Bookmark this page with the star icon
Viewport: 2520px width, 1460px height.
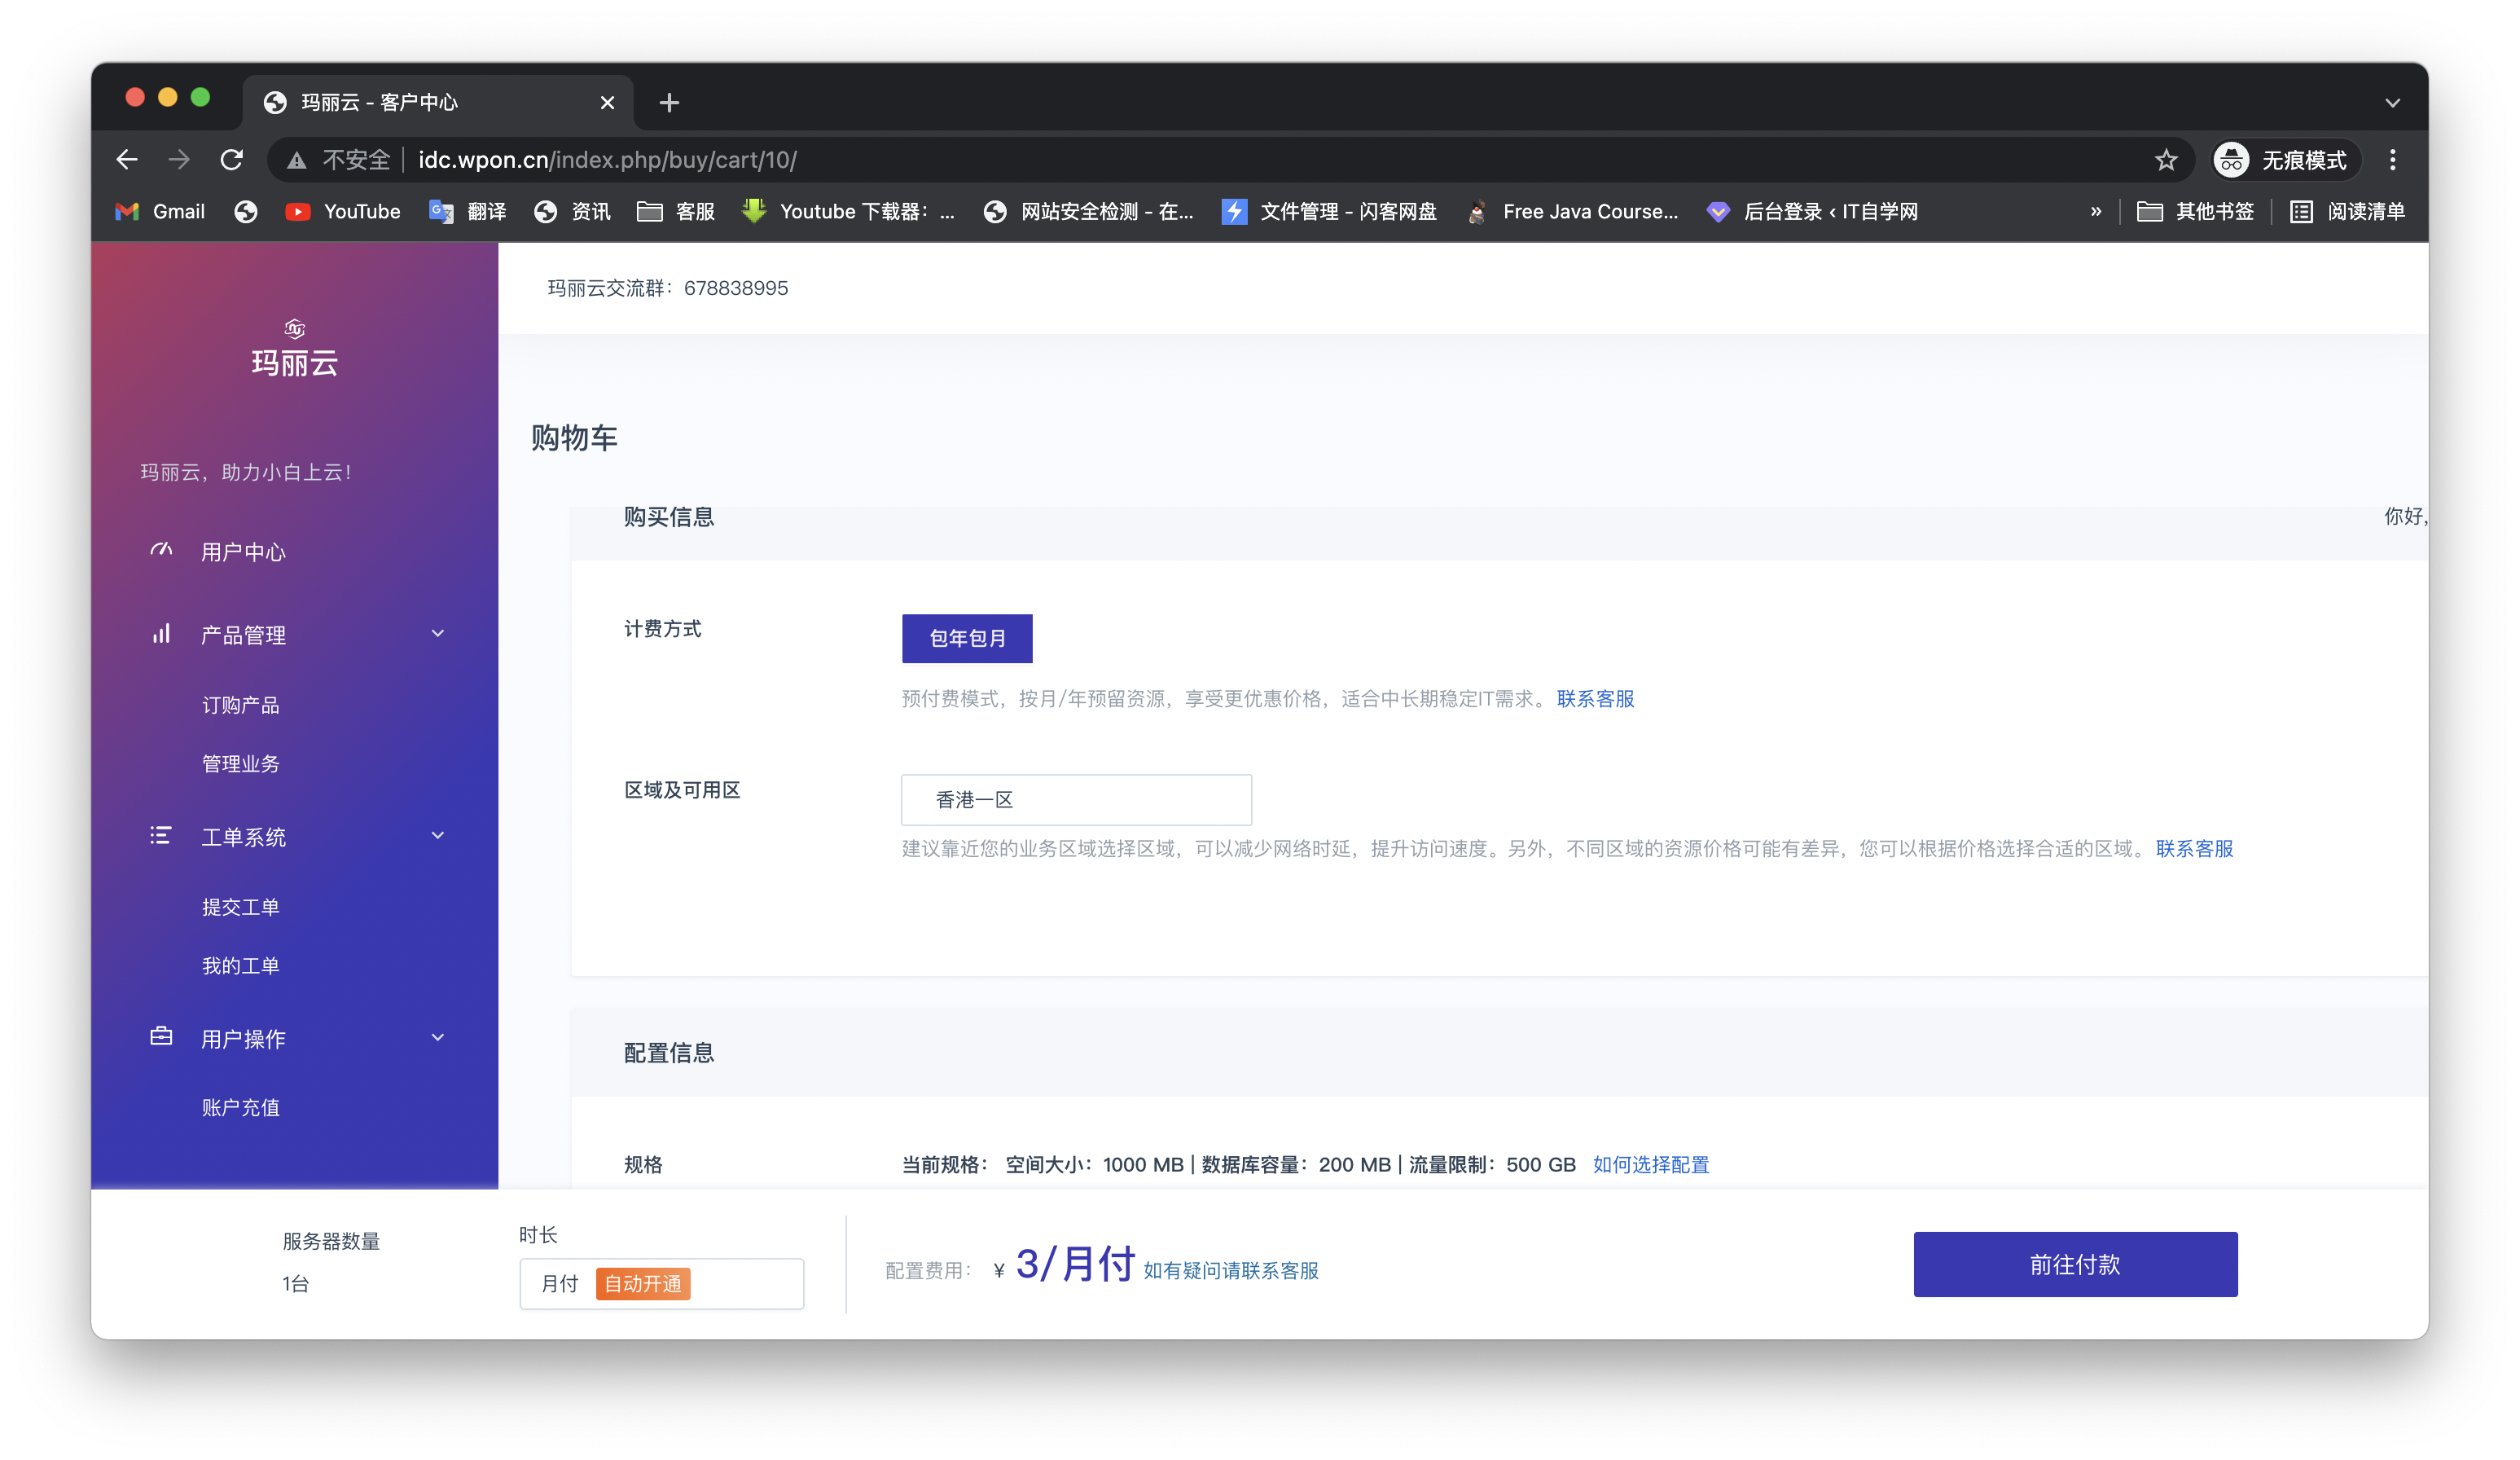coord(2166,160)
